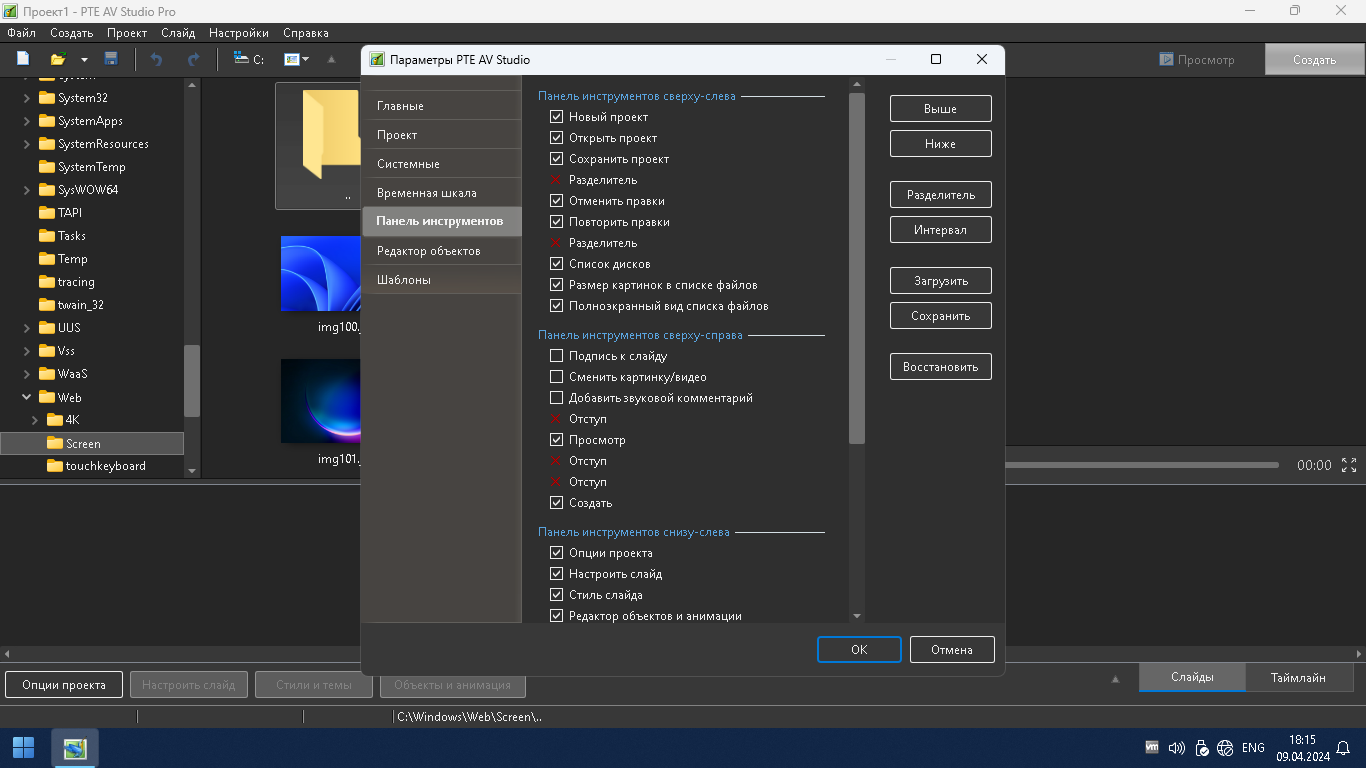Screen dimensions: 1366x768
Task: Uncheck the 'Новый проект' checkbox
Action: tap(557, 117)
